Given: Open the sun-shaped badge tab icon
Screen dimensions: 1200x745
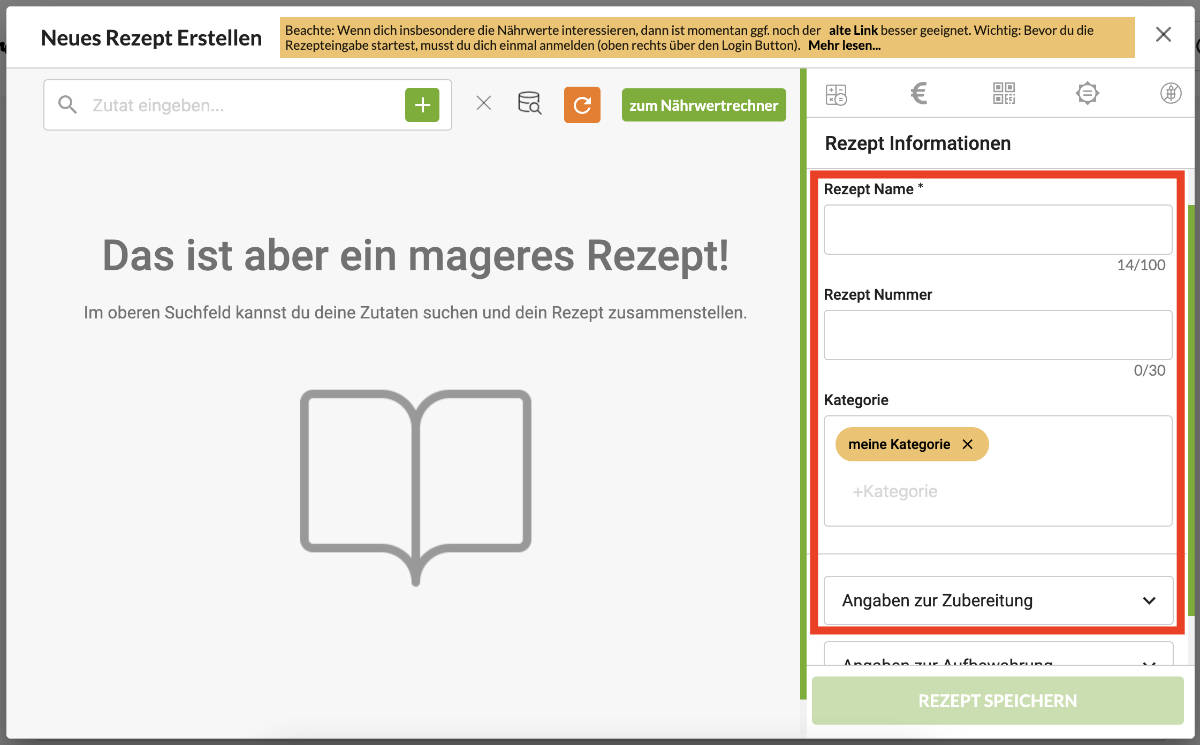Looking at the screenshot, I should pos(1087,94).
